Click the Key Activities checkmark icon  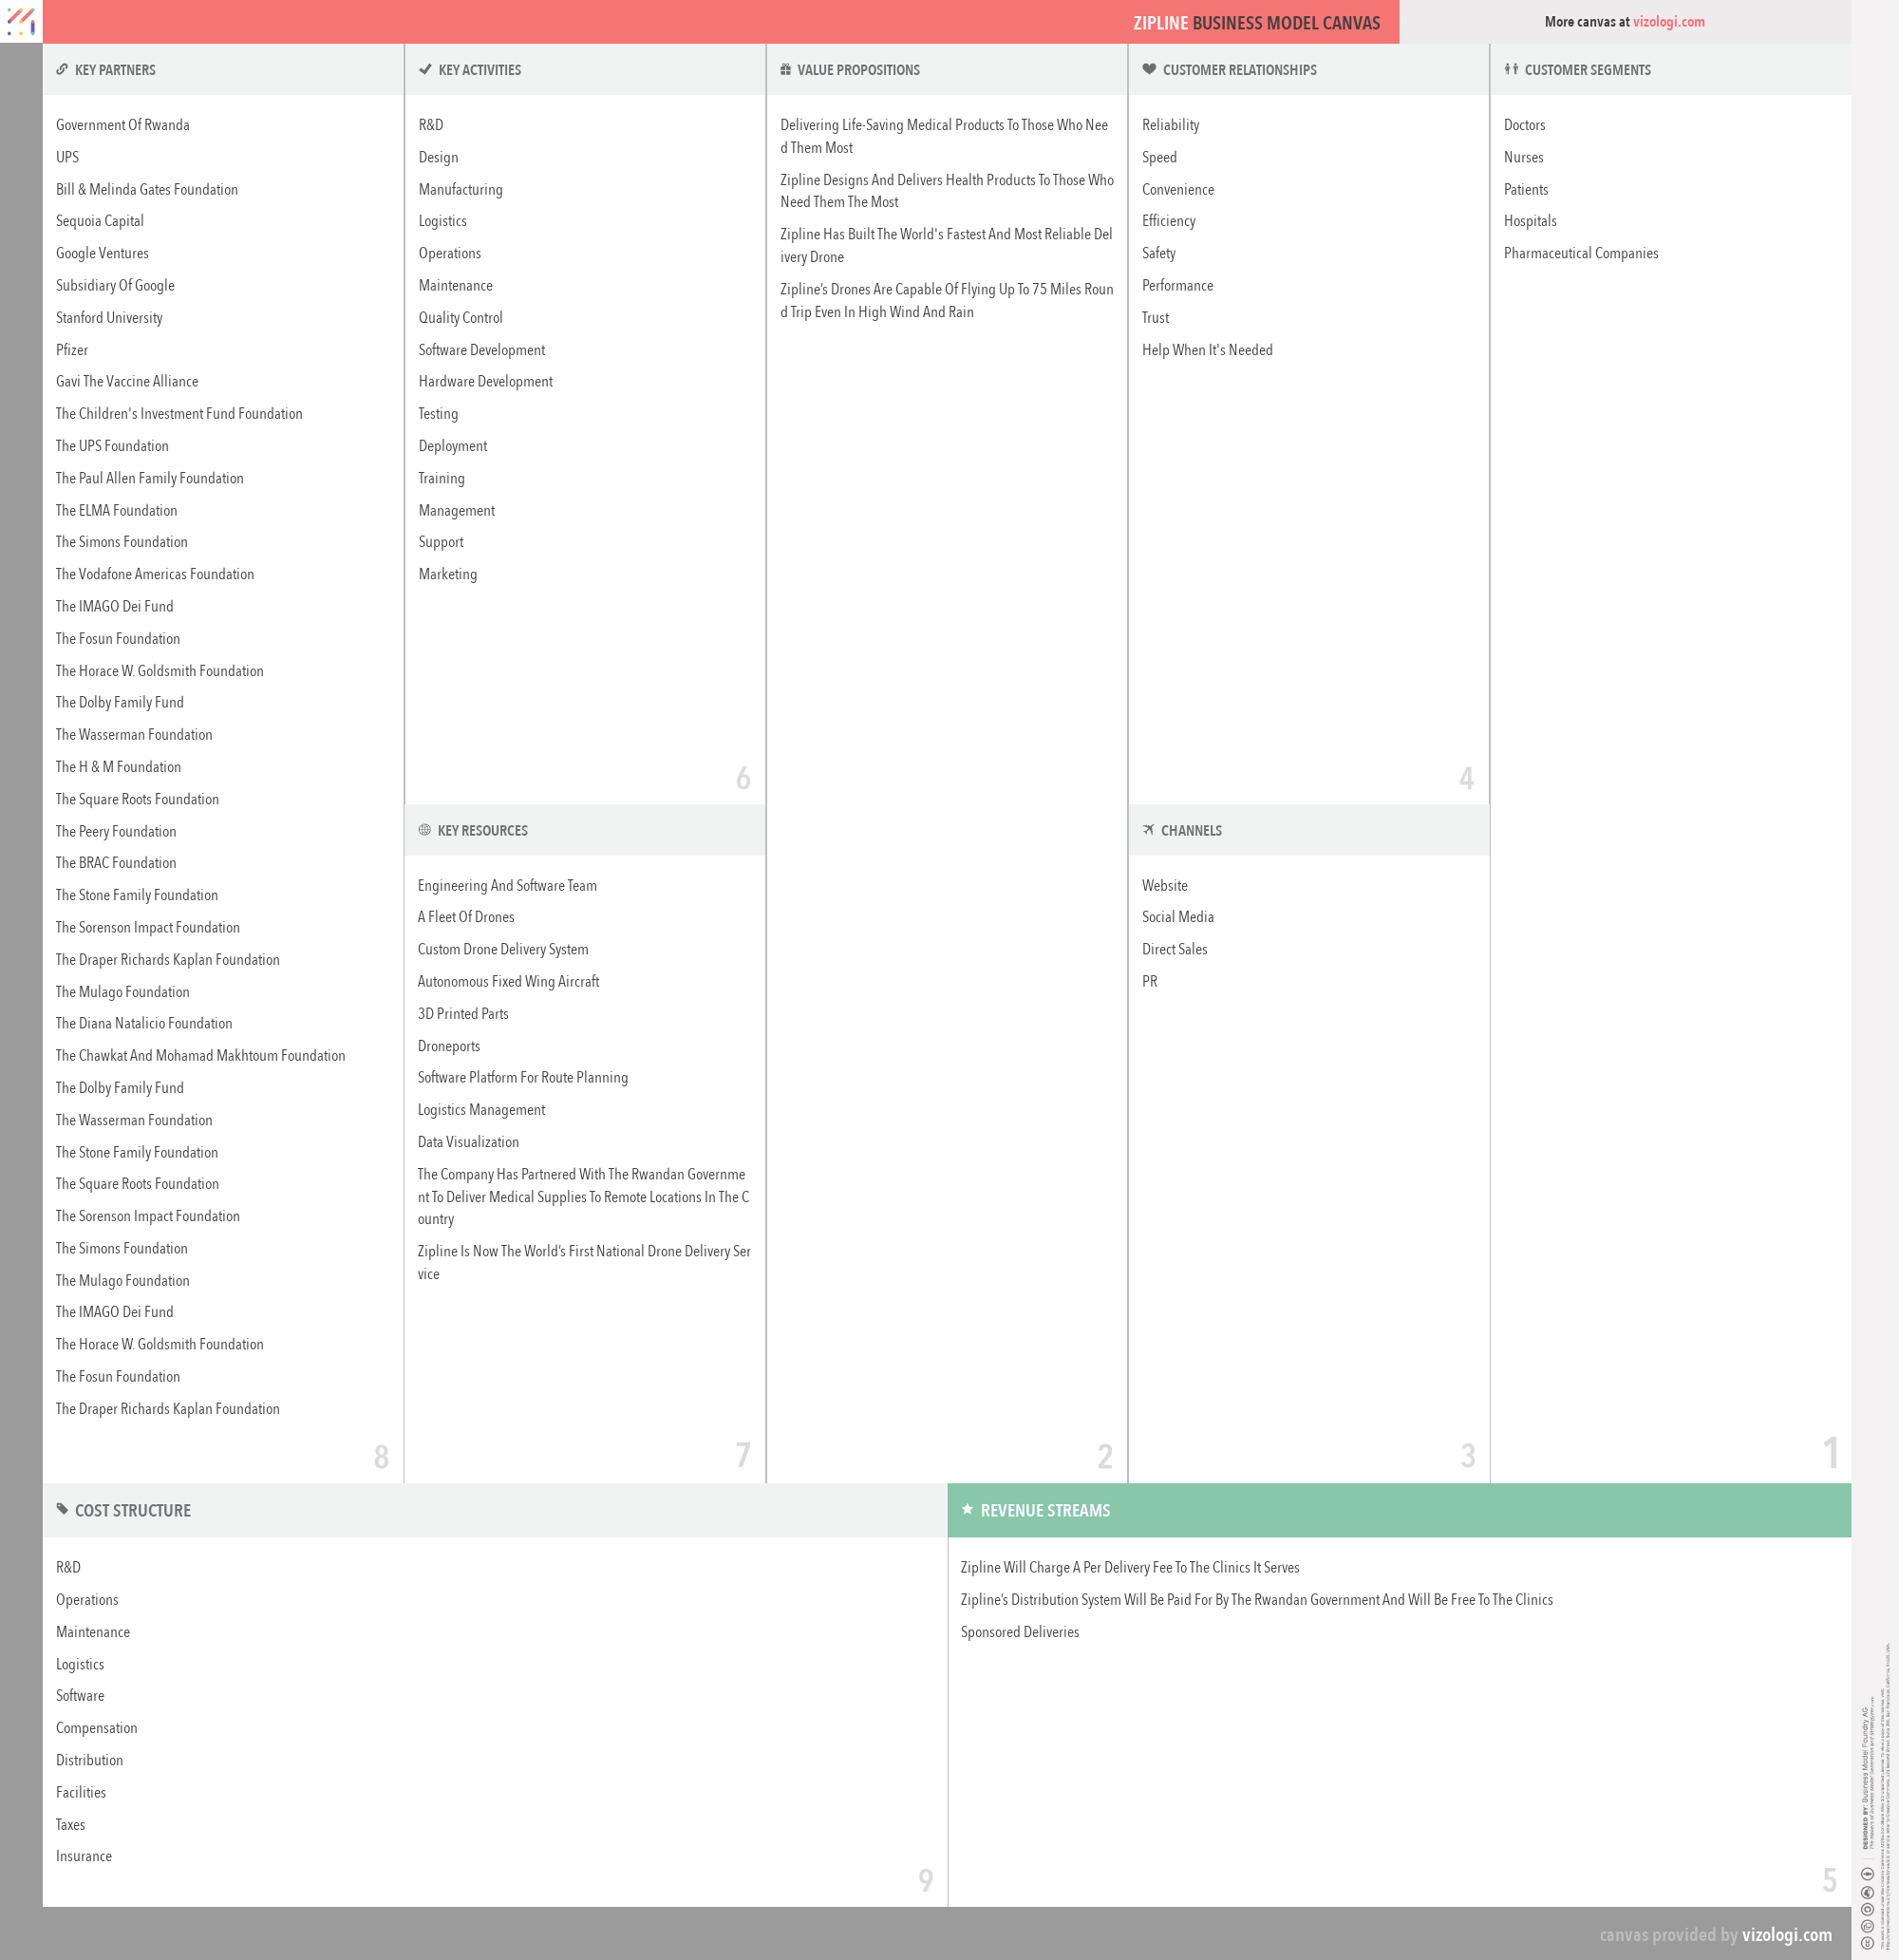click(425, 70)
